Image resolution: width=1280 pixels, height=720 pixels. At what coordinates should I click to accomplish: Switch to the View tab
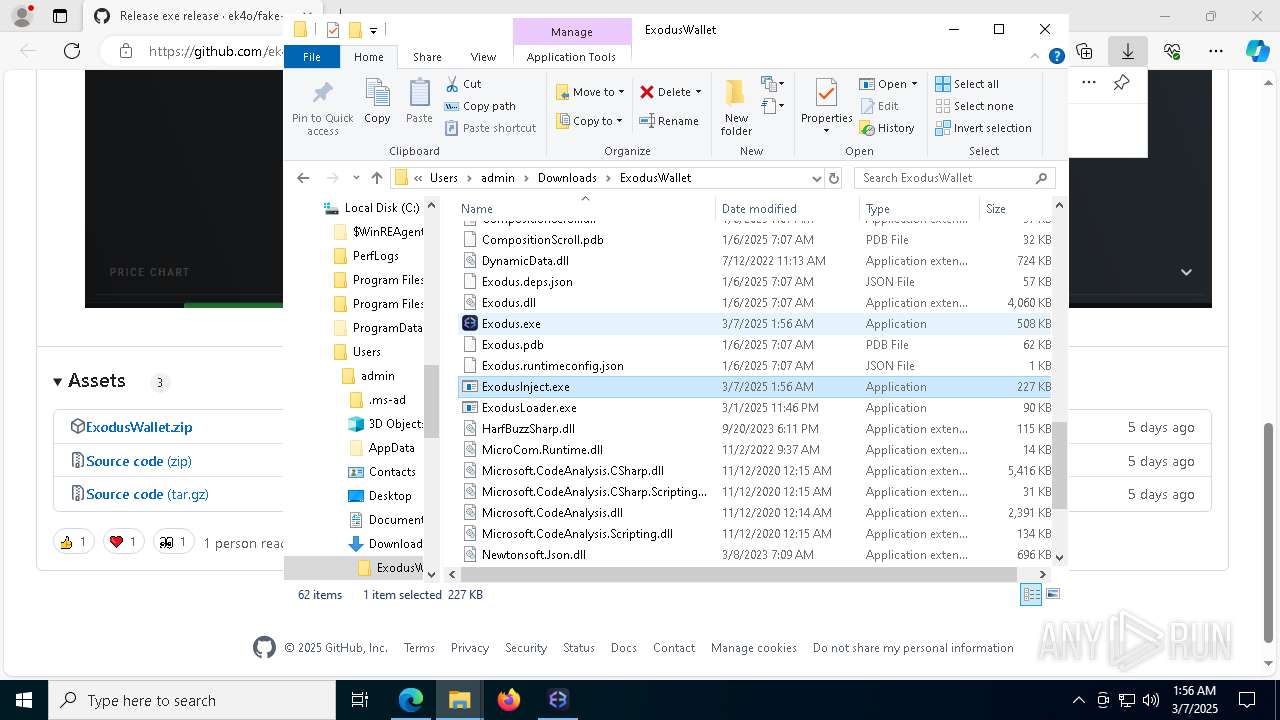click(x=483, y=57)
